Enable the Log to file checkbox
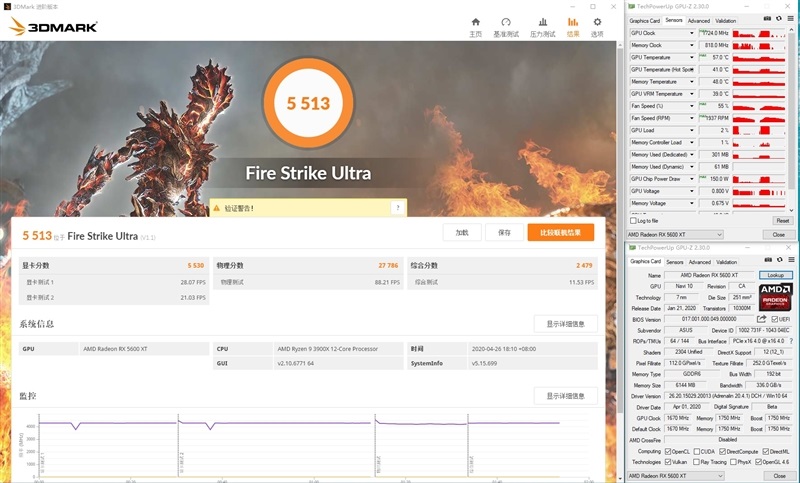The image size is (800, 483). coord(632,220)
